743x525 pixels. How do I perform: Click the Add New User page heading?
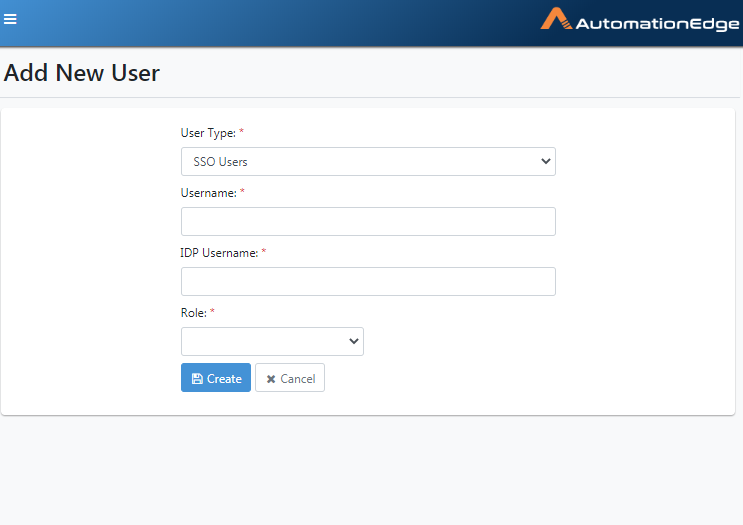(82, 73)
